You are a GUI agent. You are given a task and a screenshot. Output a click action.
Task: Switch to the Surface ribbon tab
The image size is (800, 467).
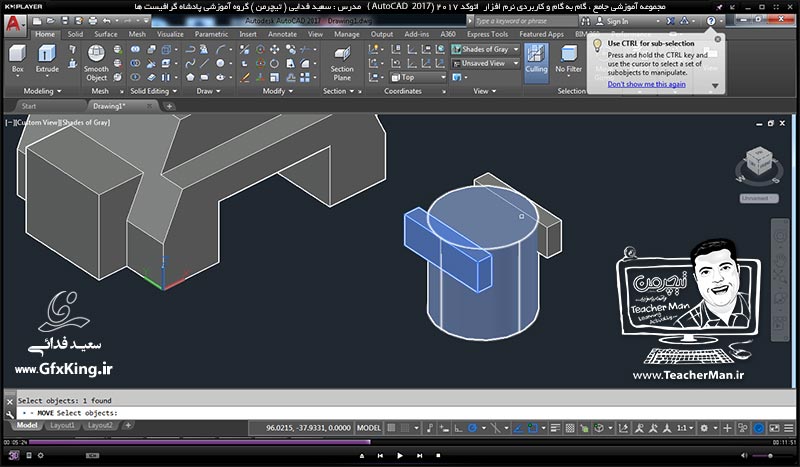click(x=106, y=34)
